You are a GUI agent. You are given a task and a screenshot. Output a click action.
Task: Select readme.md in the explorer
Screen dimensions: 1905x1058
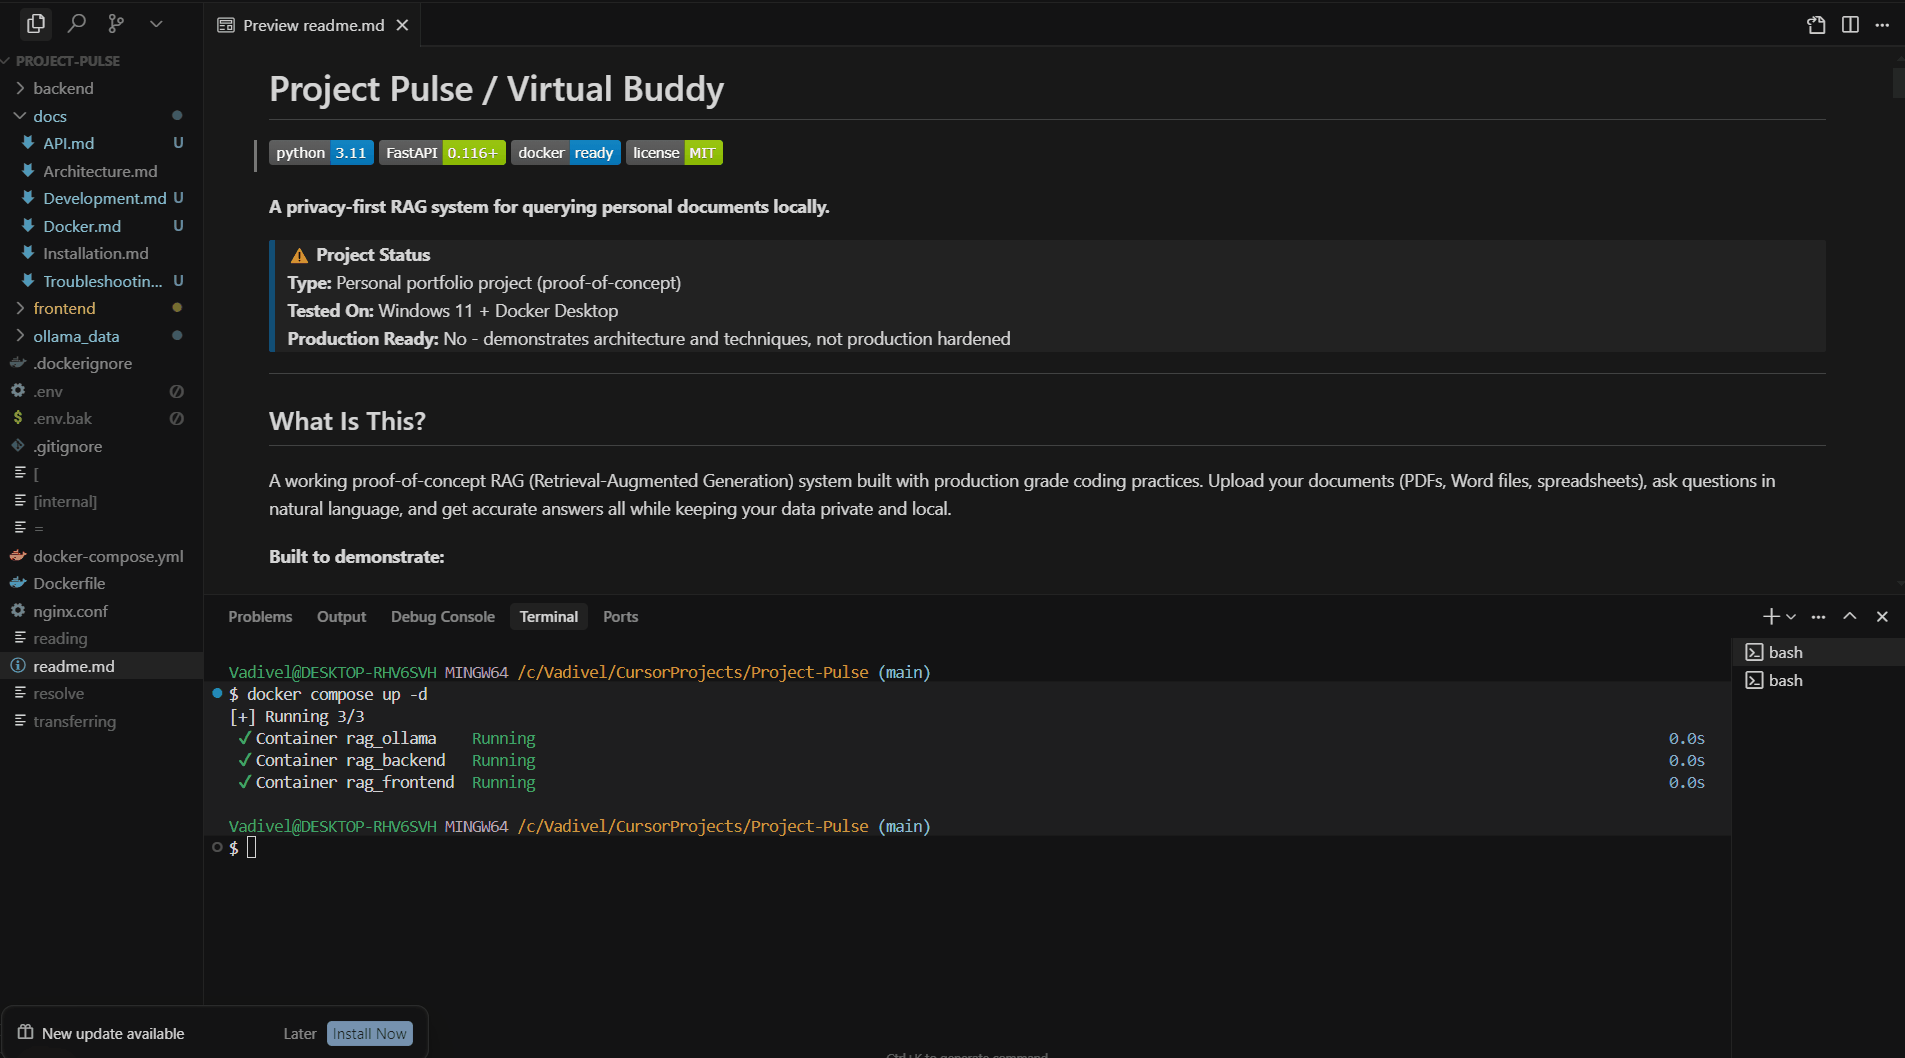click(x=102, y=666)
